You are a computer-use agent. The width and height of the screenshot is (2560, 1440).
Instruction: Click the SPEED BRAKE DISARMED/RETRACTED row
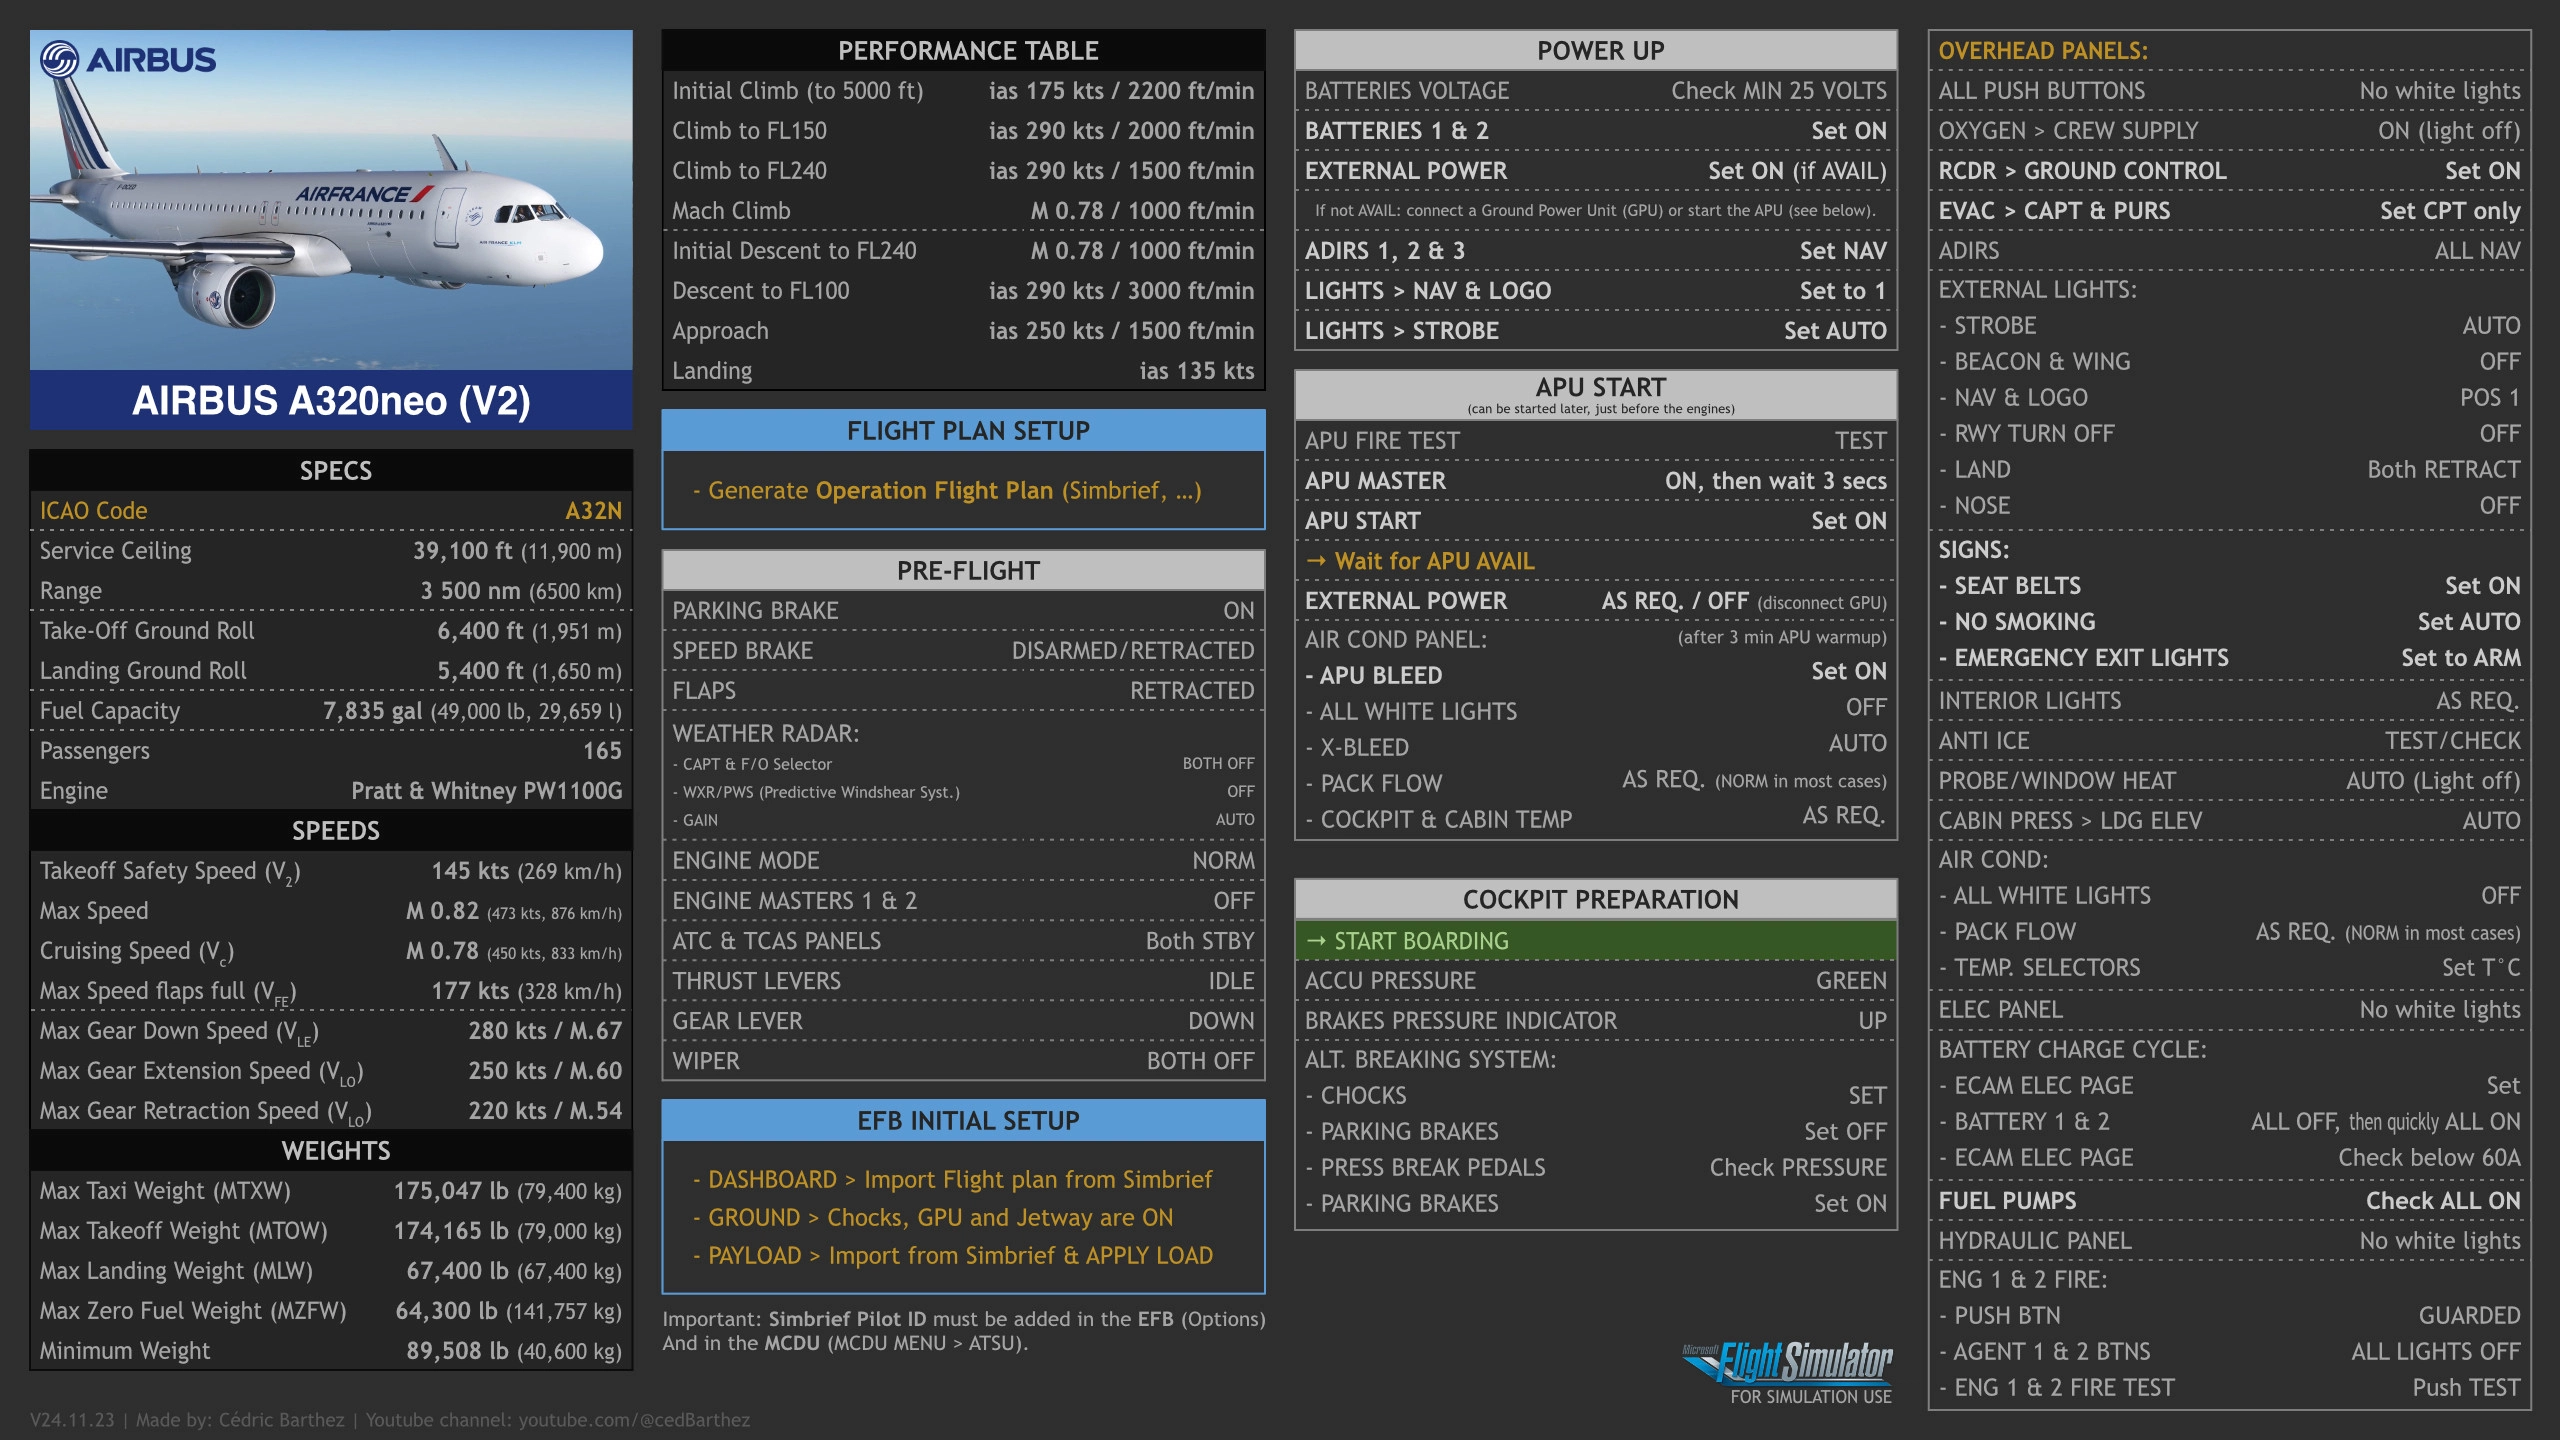[964, 650]
